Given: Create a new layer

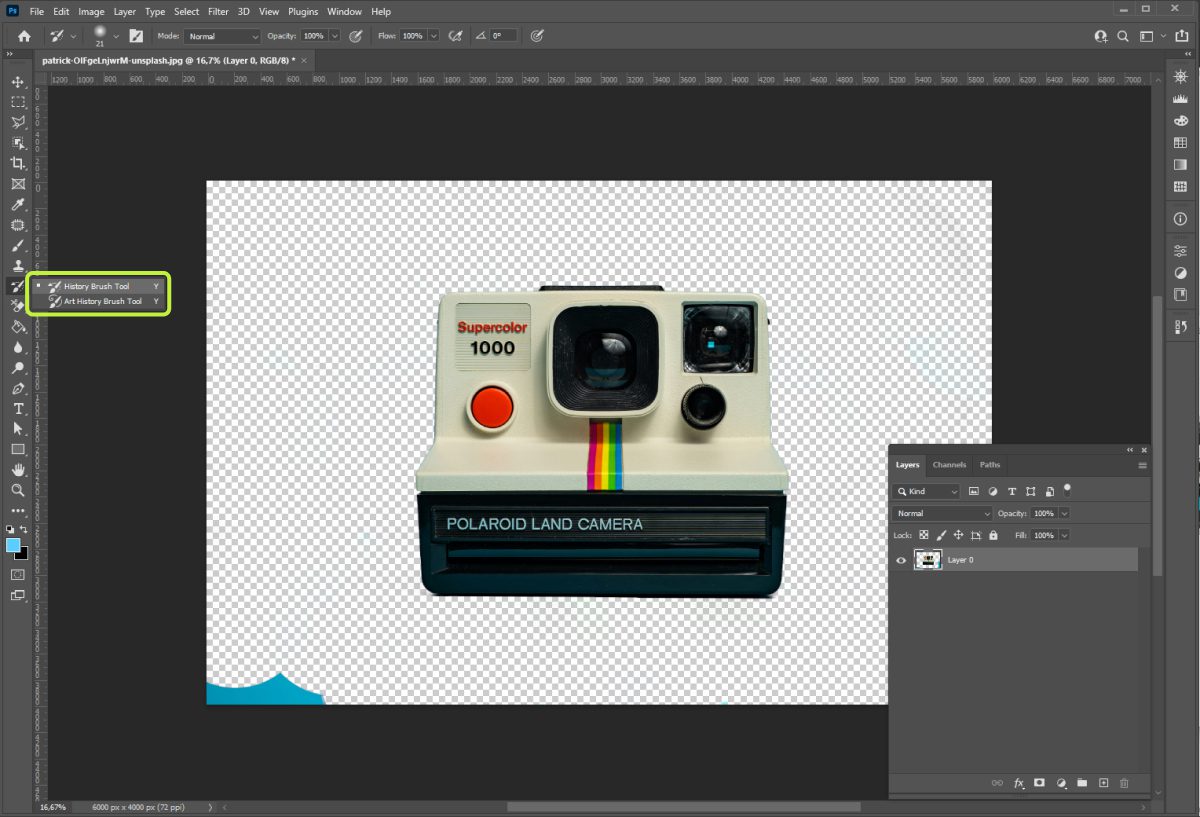Looking at the screenshot, I should 1103,783.
